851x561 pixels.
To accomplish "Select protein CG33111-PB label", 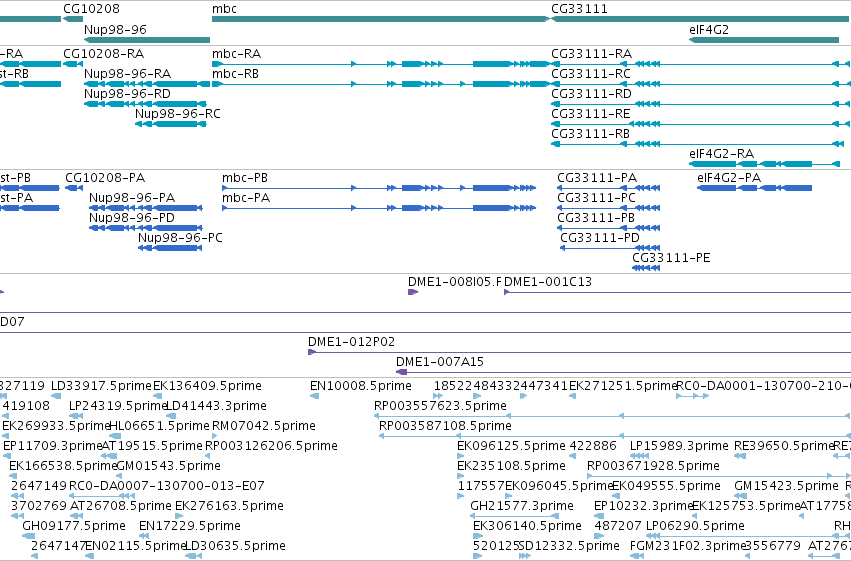I will pos(596,218).
